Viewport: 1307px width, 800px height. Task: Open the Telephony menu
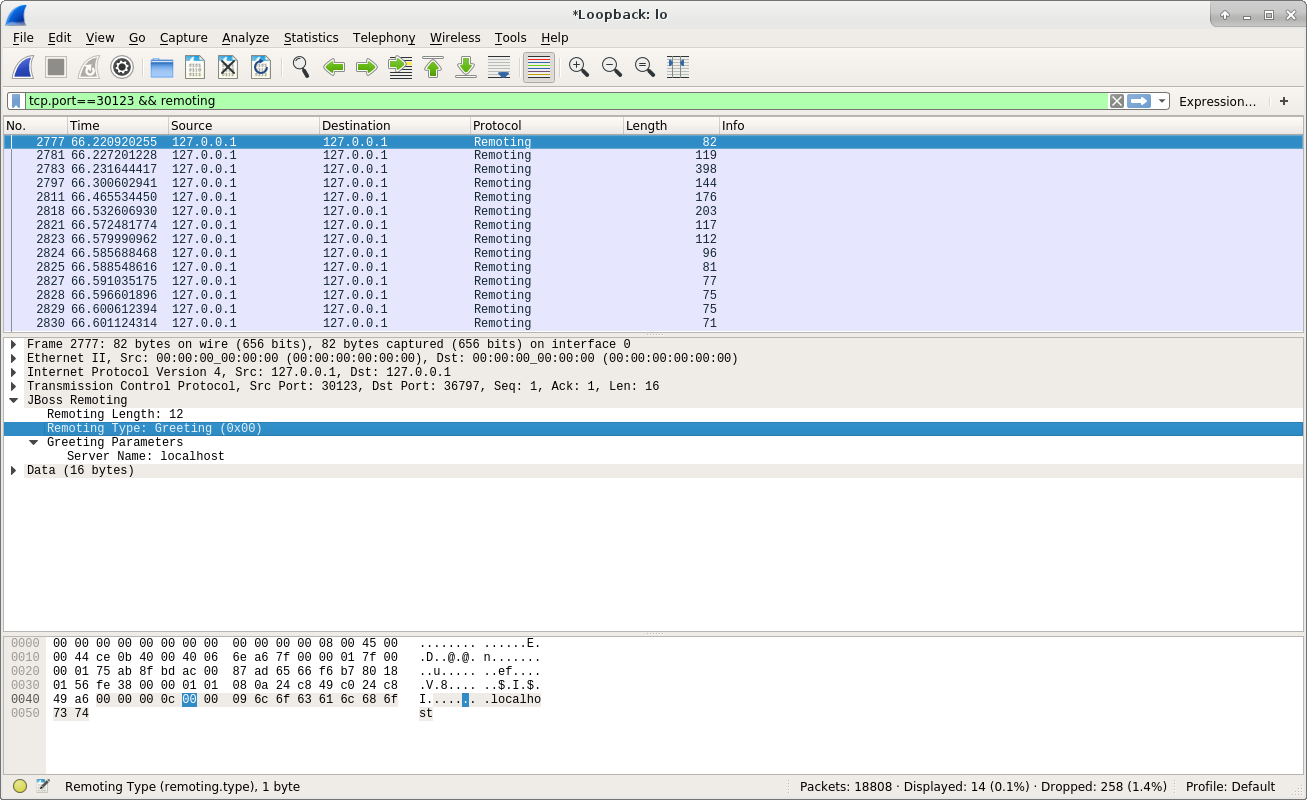tap(384, 37)
